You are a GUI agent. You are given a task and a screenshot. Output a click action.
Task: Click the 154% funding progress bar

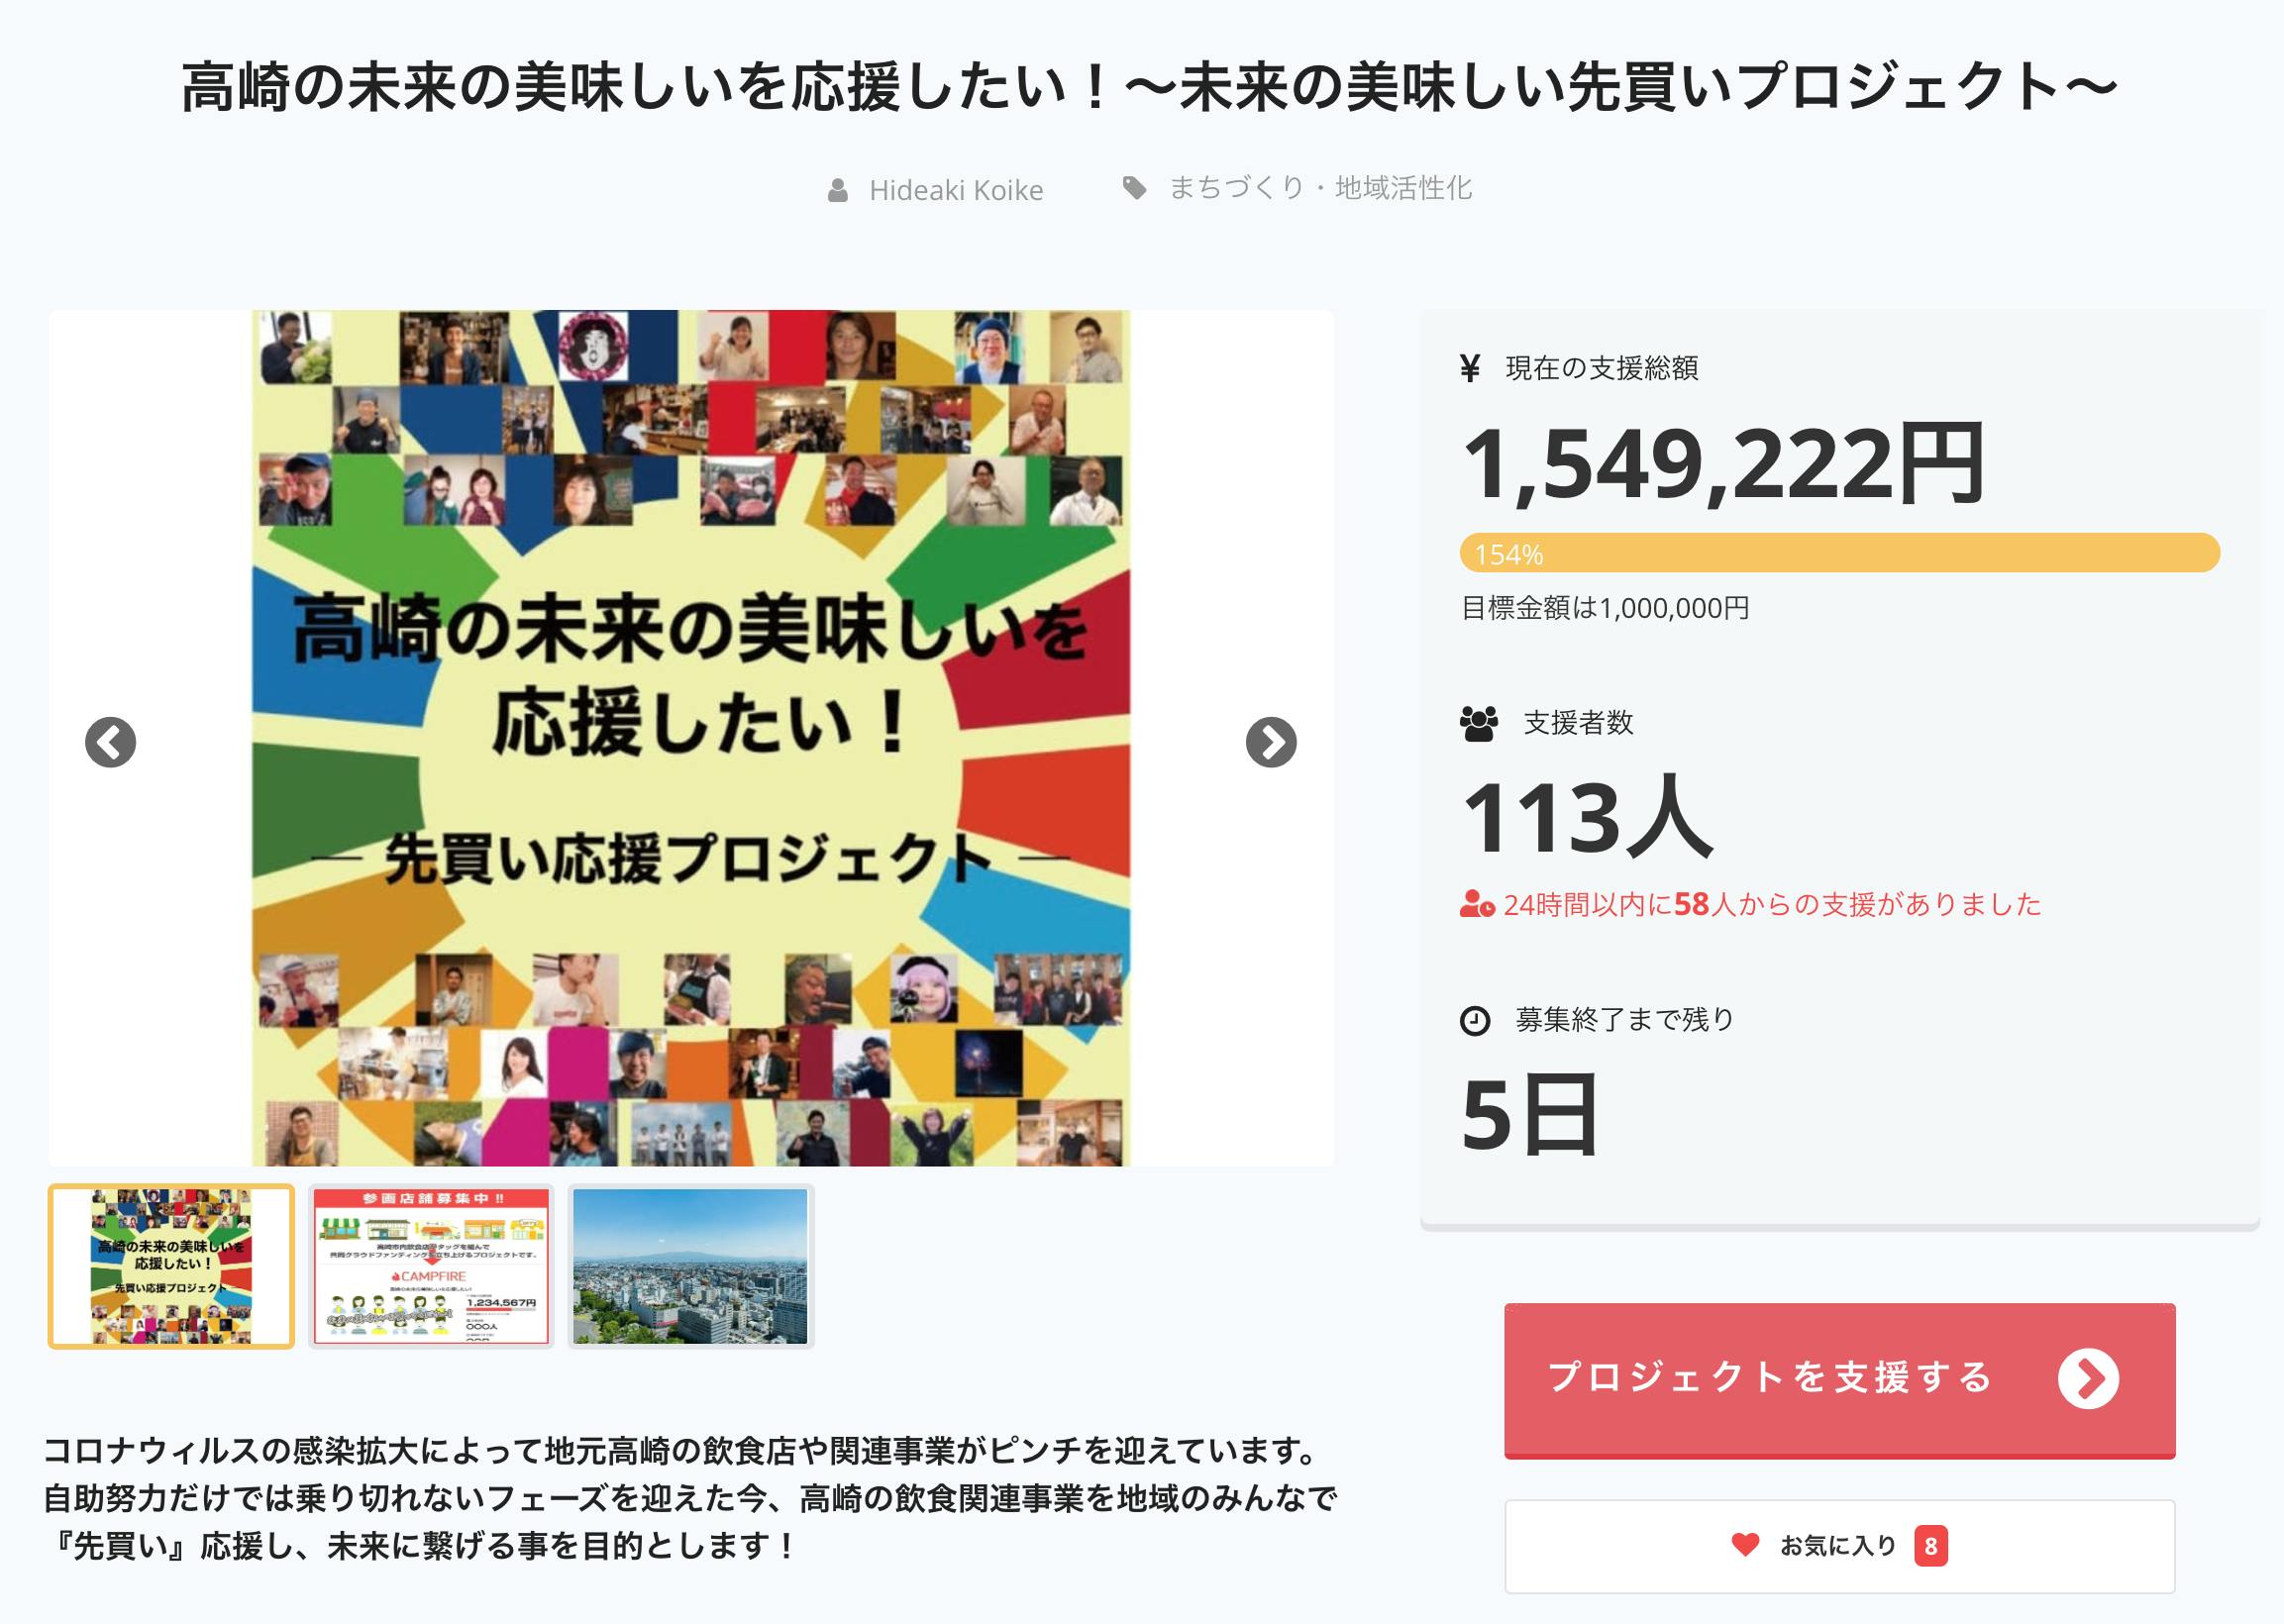pos(1839,553)
